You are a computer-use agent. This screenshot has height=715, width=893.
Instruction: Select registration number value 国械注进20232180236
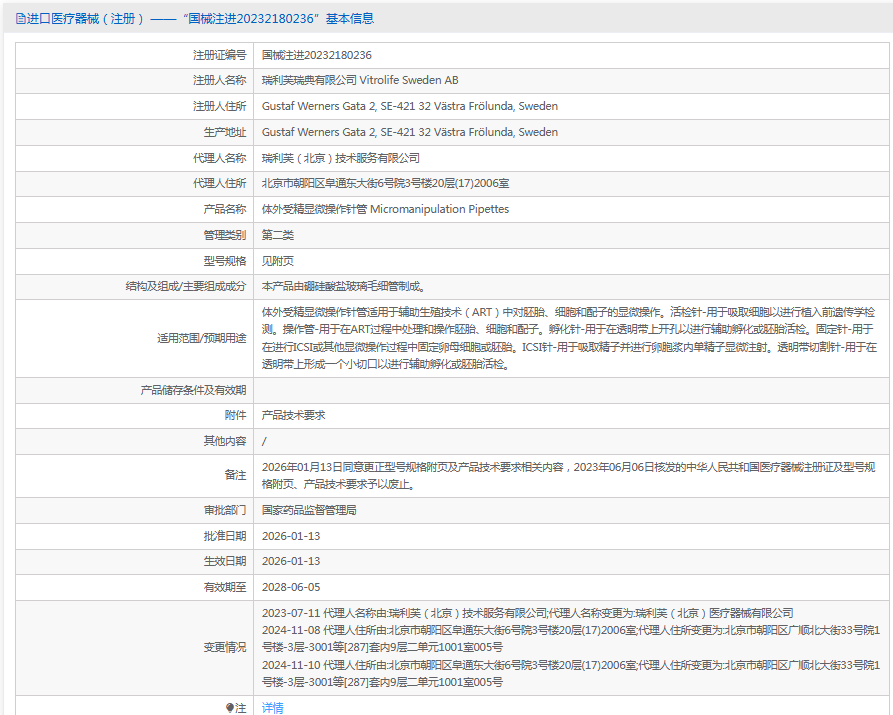pos(317,55)
